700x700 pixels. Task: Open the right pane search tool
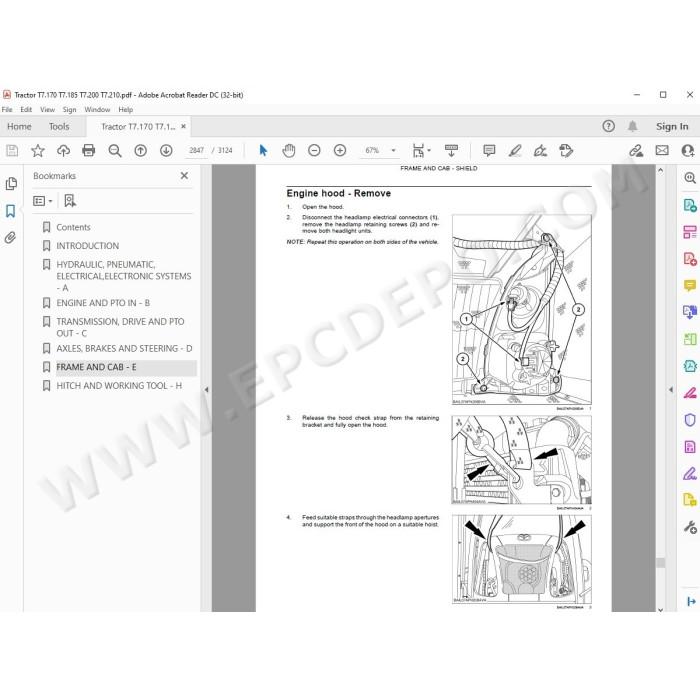point(690,178)
